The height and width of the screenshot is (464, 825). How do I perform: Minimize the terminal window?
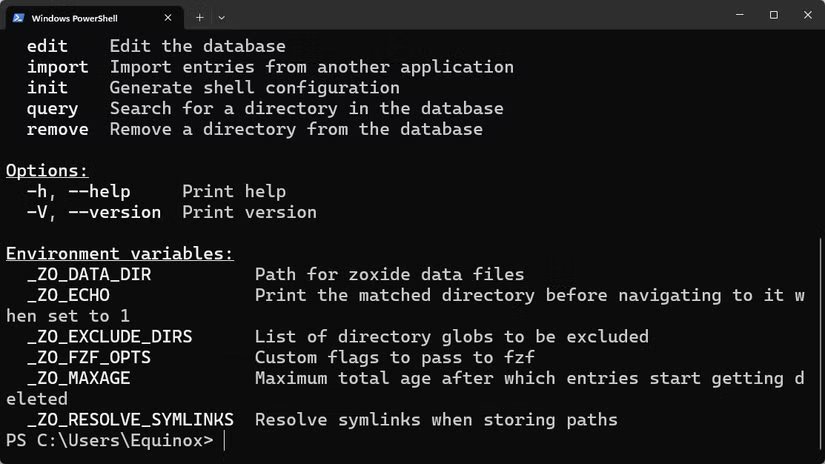tap(740, 15)
